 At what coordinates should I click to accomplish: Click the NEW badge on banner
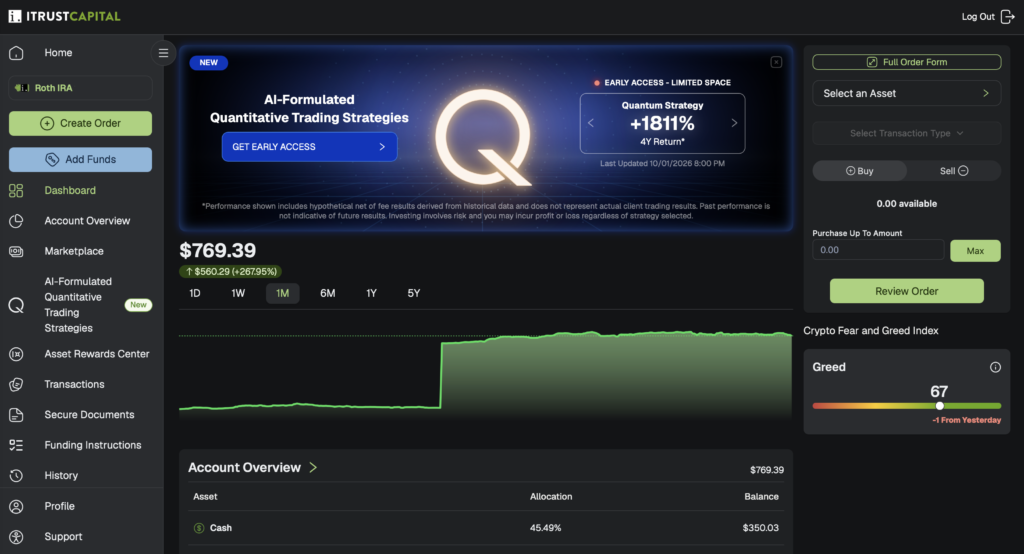point(209,63)
